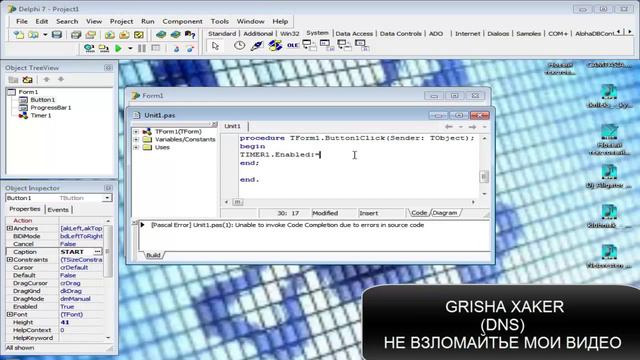The image size is (640, 360).
Task: Select Timer1 in Object TreeView
Action: point(41,115)
